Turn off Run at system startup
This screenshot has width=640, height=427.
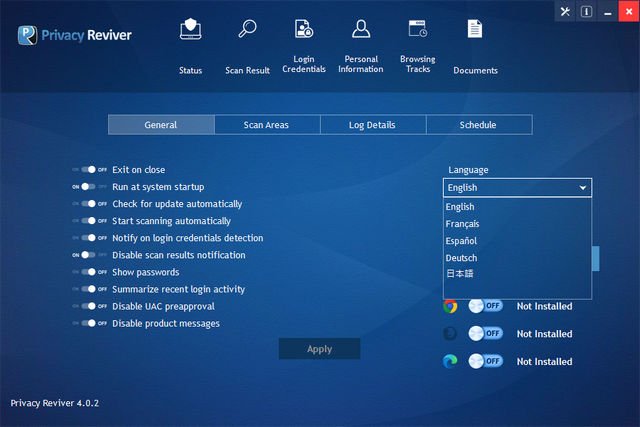[90, 187]
